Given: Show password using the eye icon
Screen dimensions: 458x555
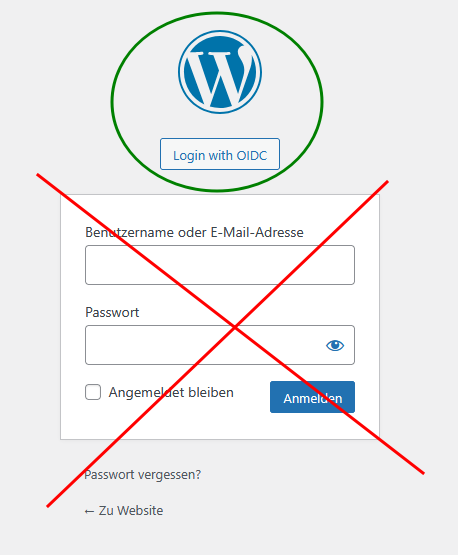Looking at the screenshot, I should point(335,345).
